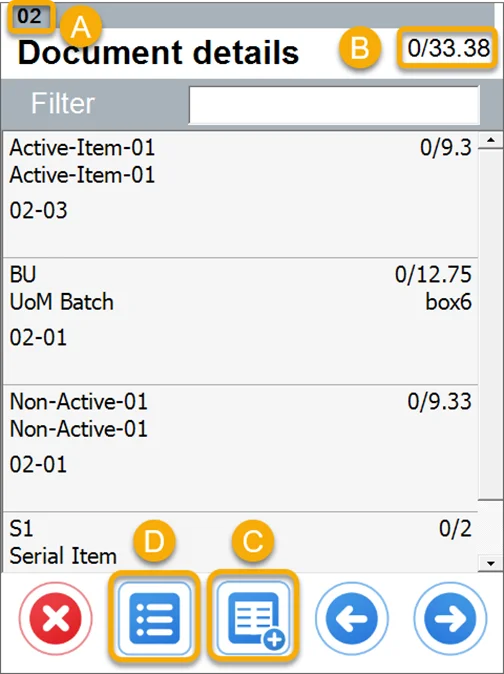Go back with the left arrow icon
The width and height of the screenshot is (504, 674).
pos(352,618)
